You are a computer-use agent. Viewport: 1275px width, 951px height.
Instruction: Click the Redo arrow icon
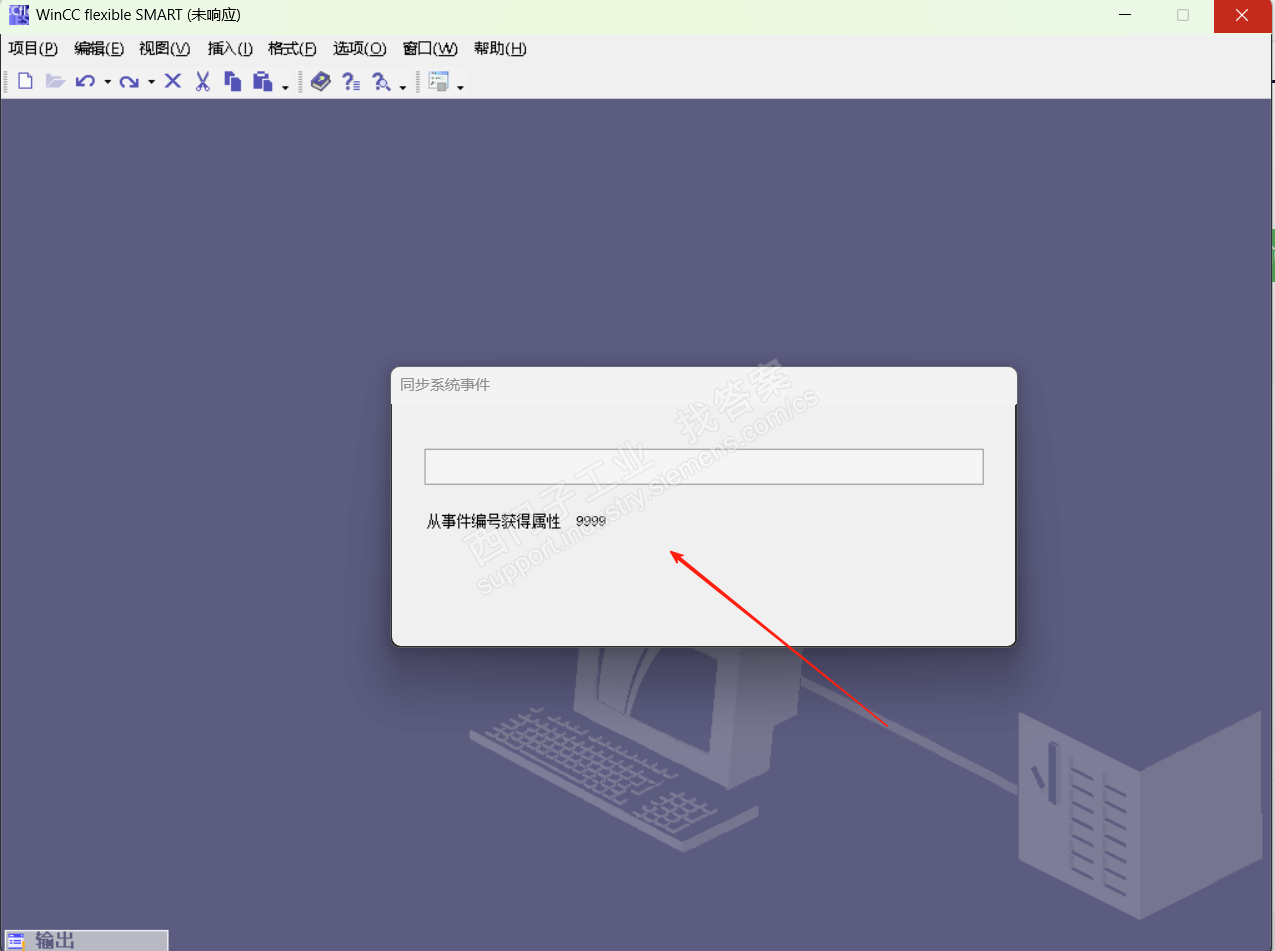(129, 82)
